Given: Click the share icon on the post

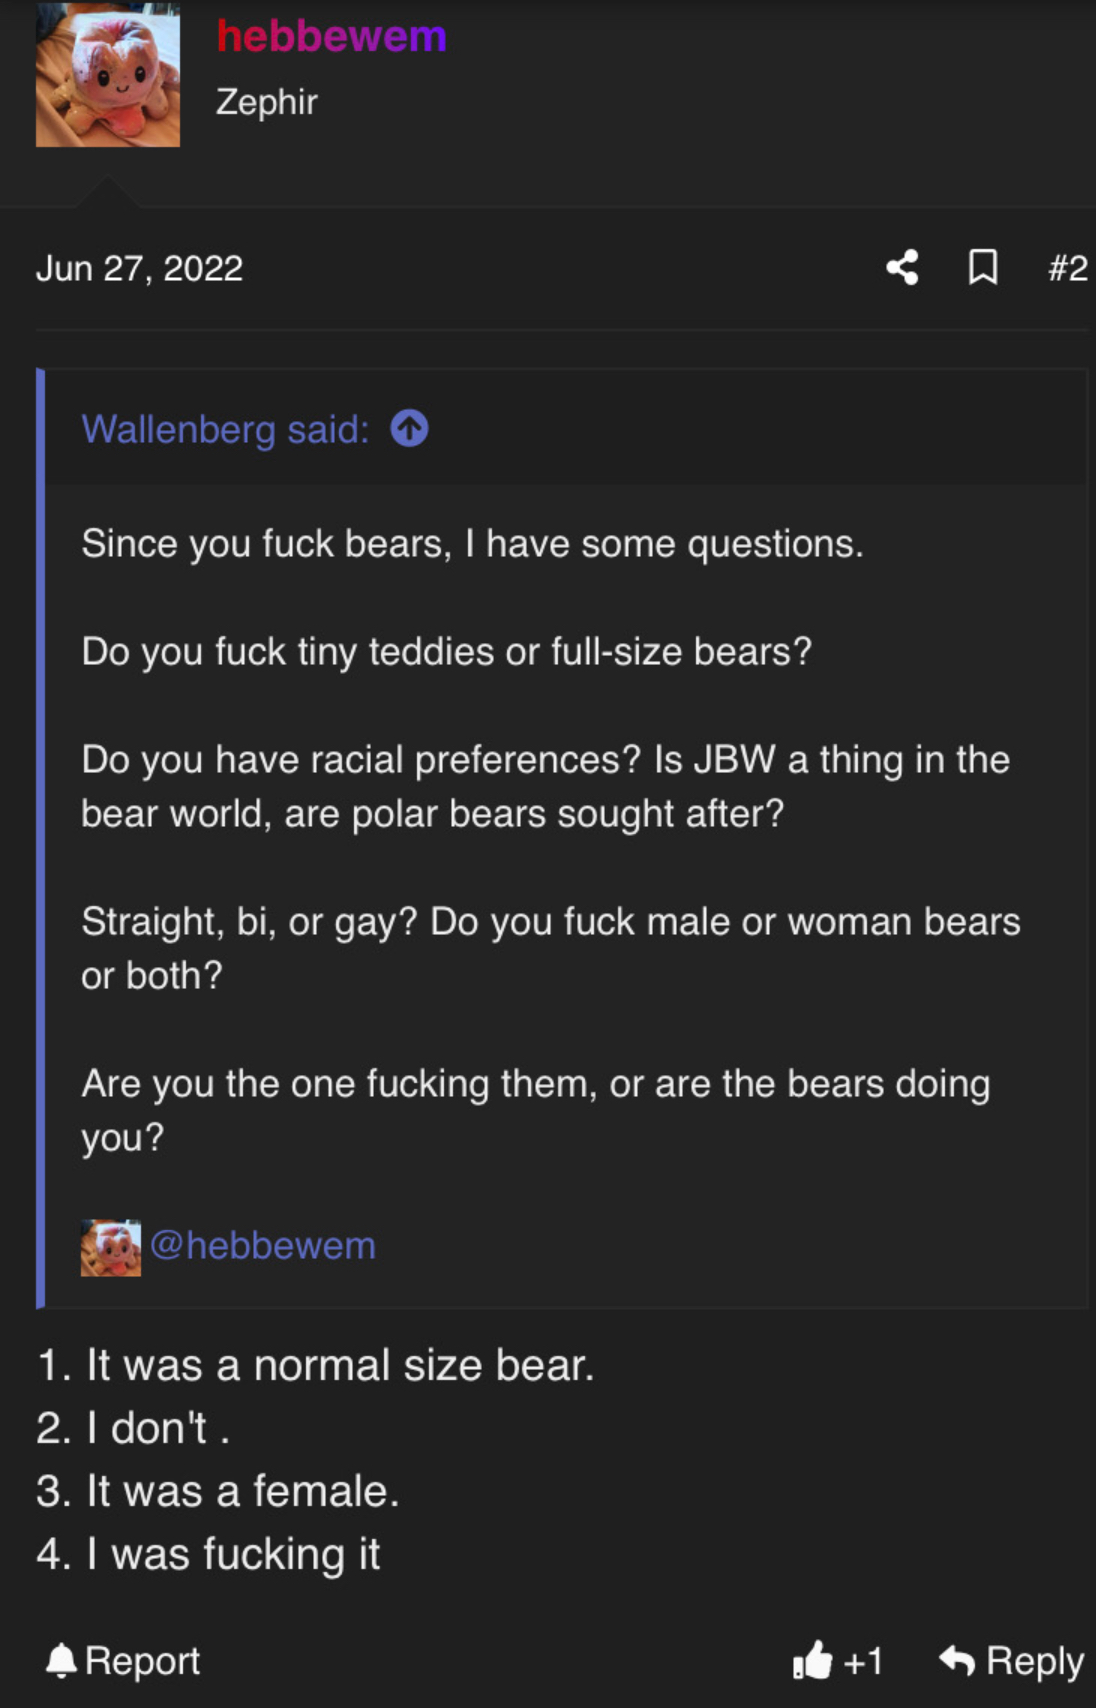Looking at the screenshot, I should click(902, 267).
